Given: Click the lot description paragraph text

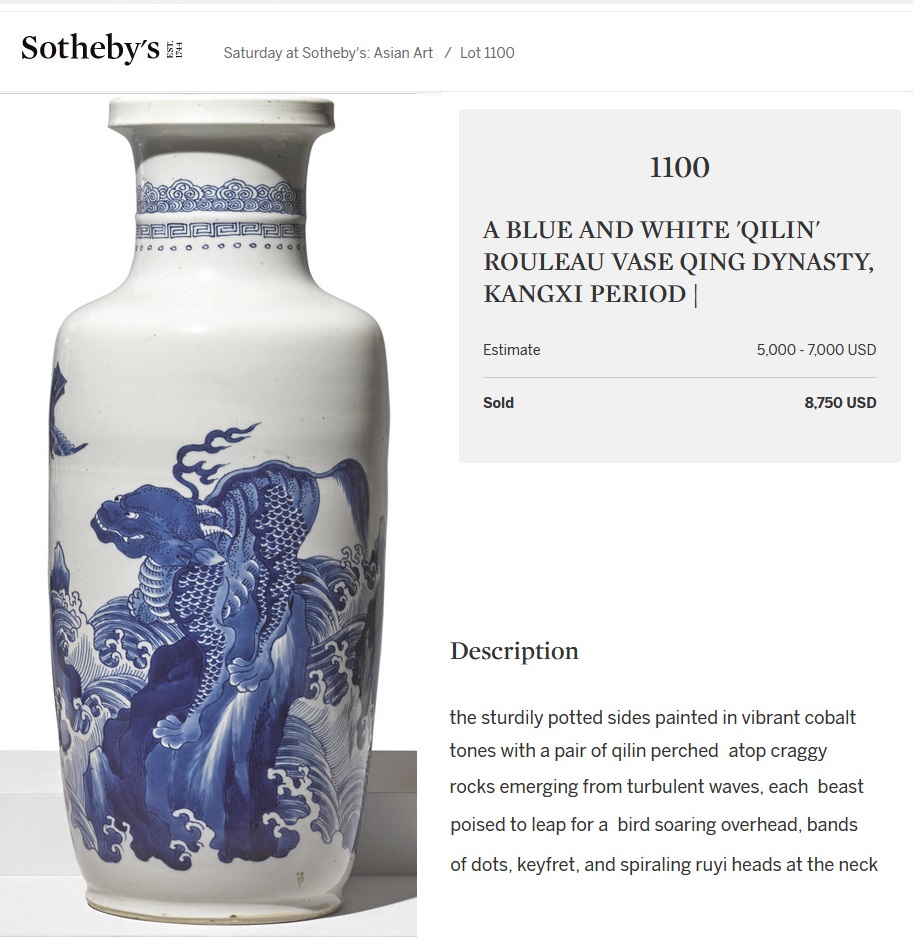Looking at the screenshot, I should [x=663, y=790].
